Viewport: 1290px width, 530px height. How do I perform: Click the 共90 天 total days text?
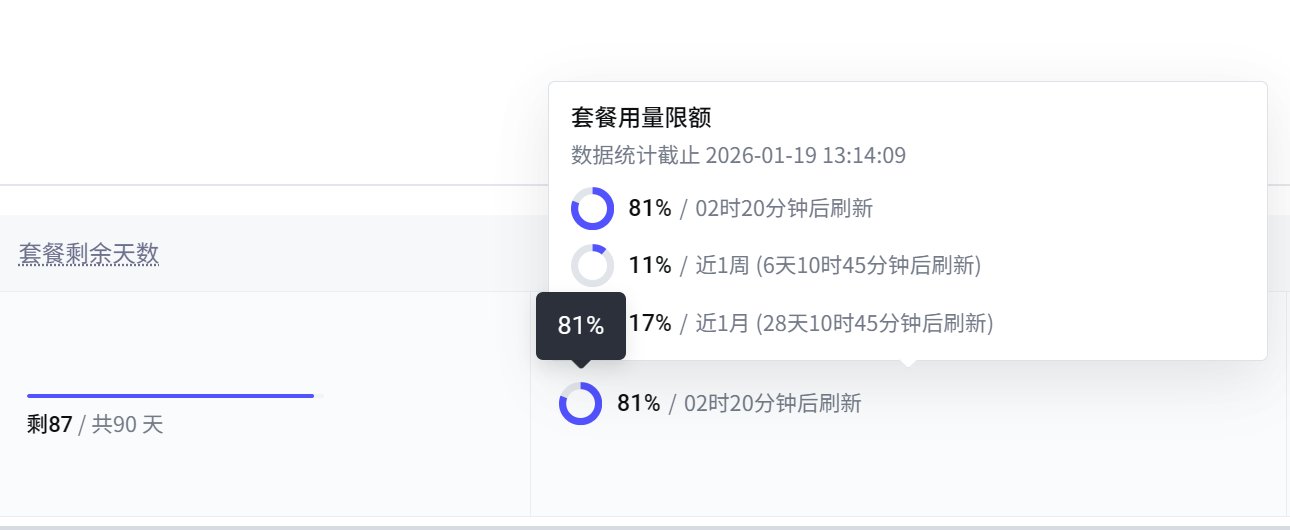pyautogui.click(x=128, y=425)
